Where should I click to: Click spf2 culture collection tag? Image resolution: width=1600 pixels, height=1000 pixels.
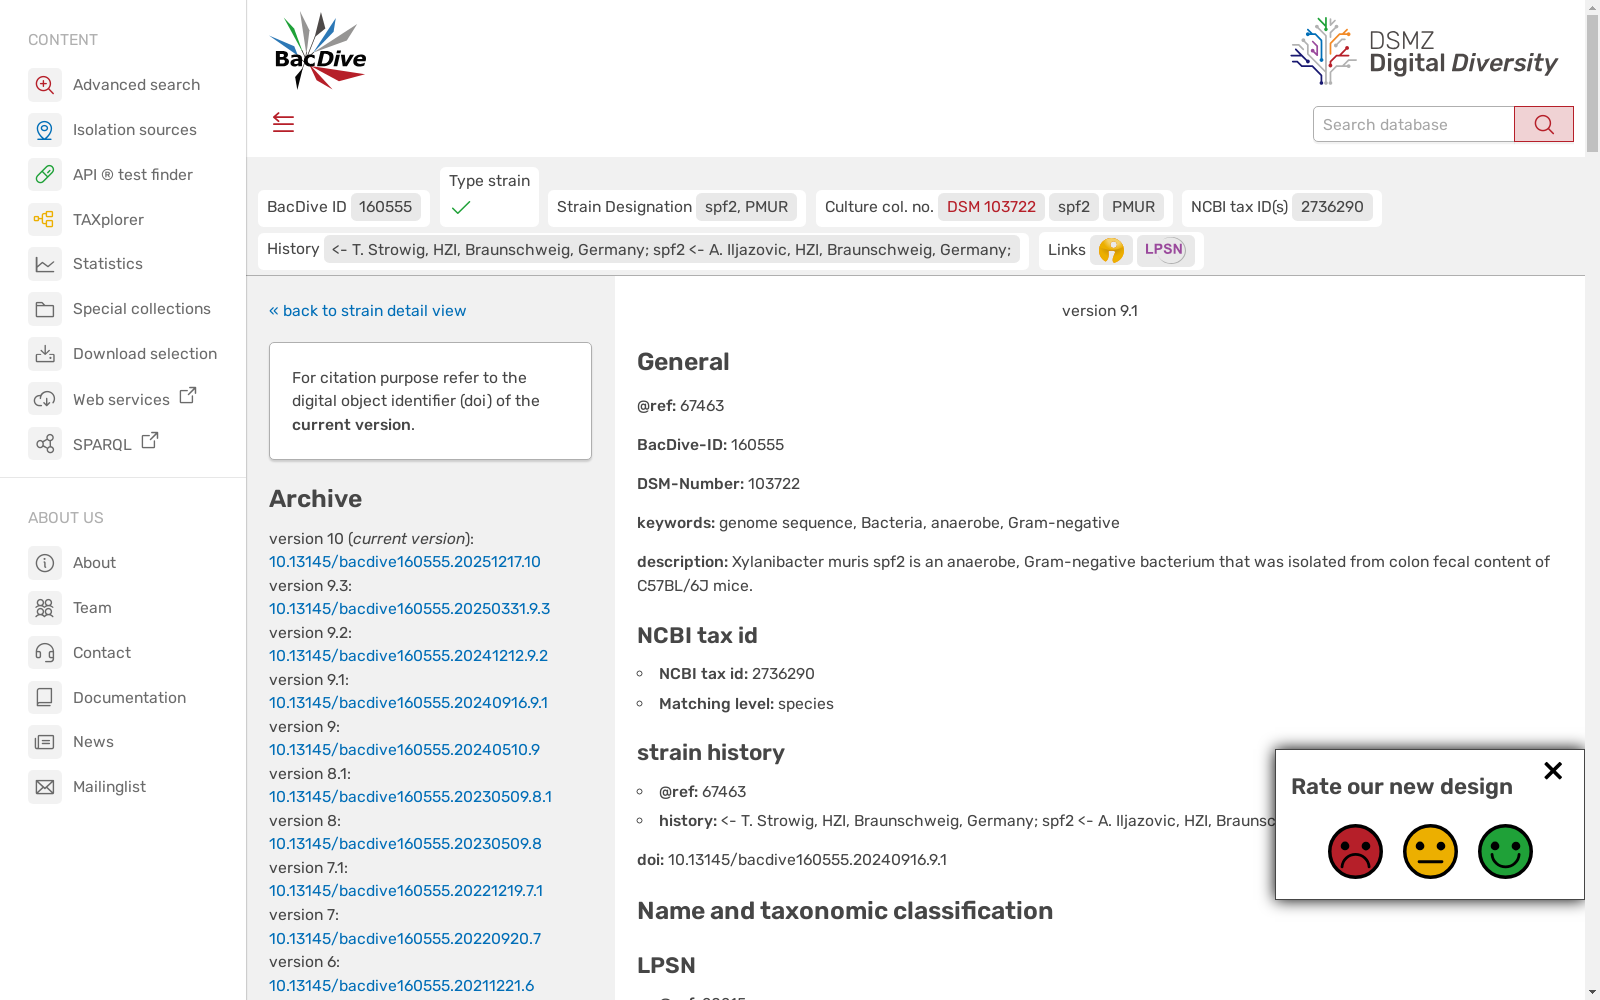(x=1074, y=207)
